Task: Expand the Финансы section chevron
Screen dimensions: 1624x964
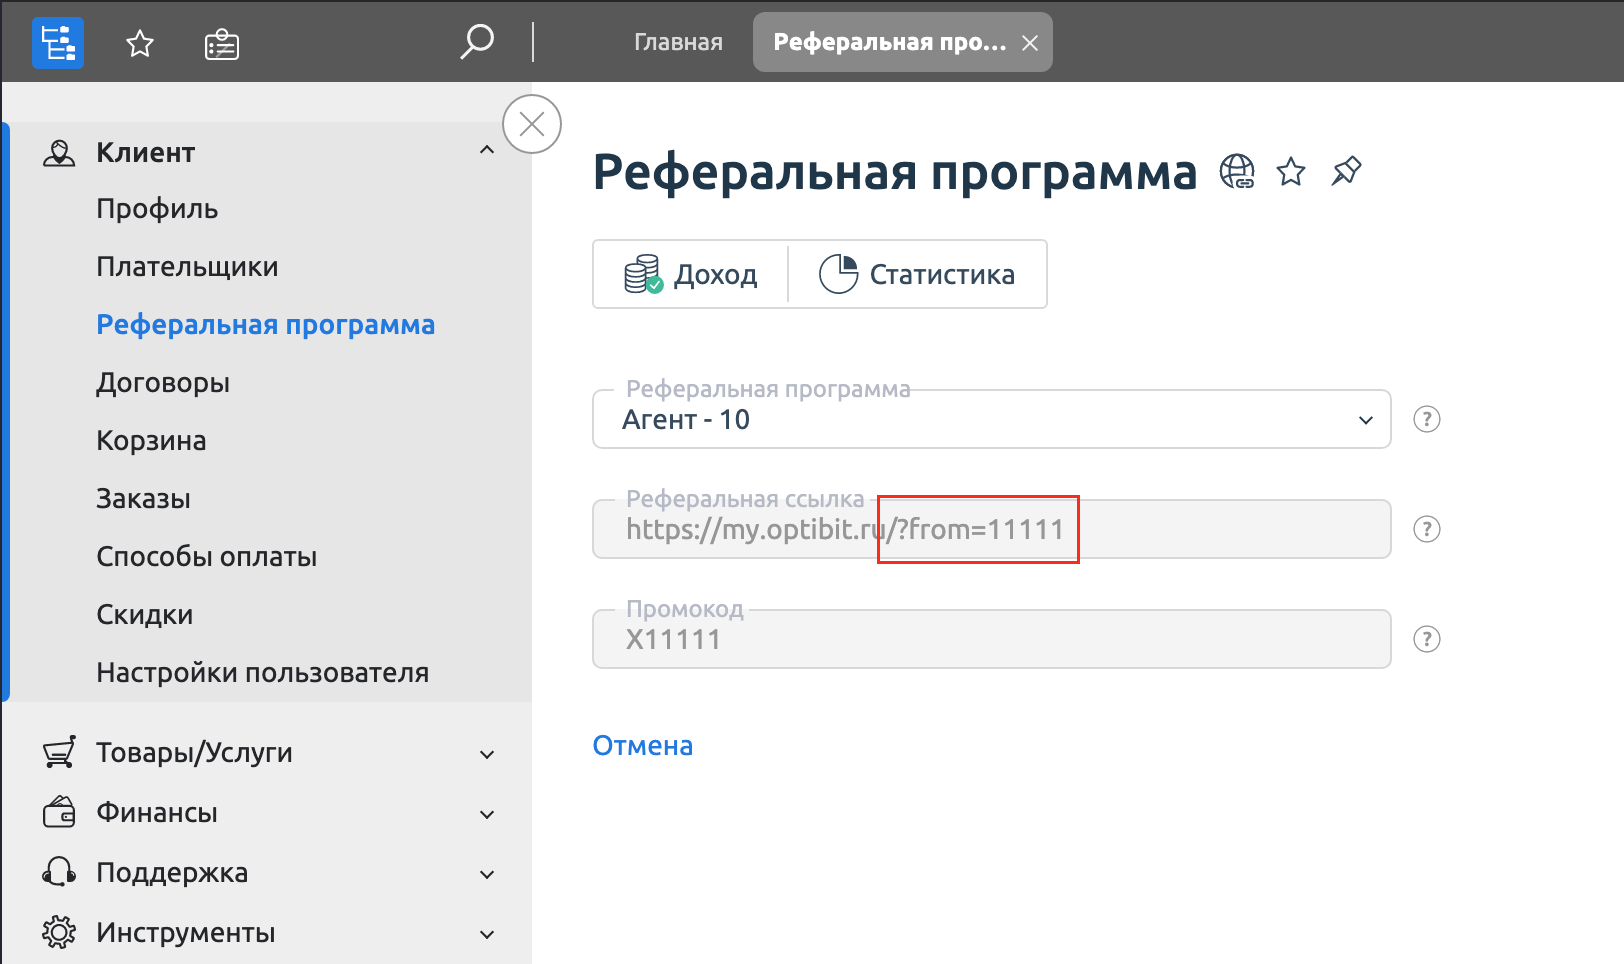Action: pos(487,814)
